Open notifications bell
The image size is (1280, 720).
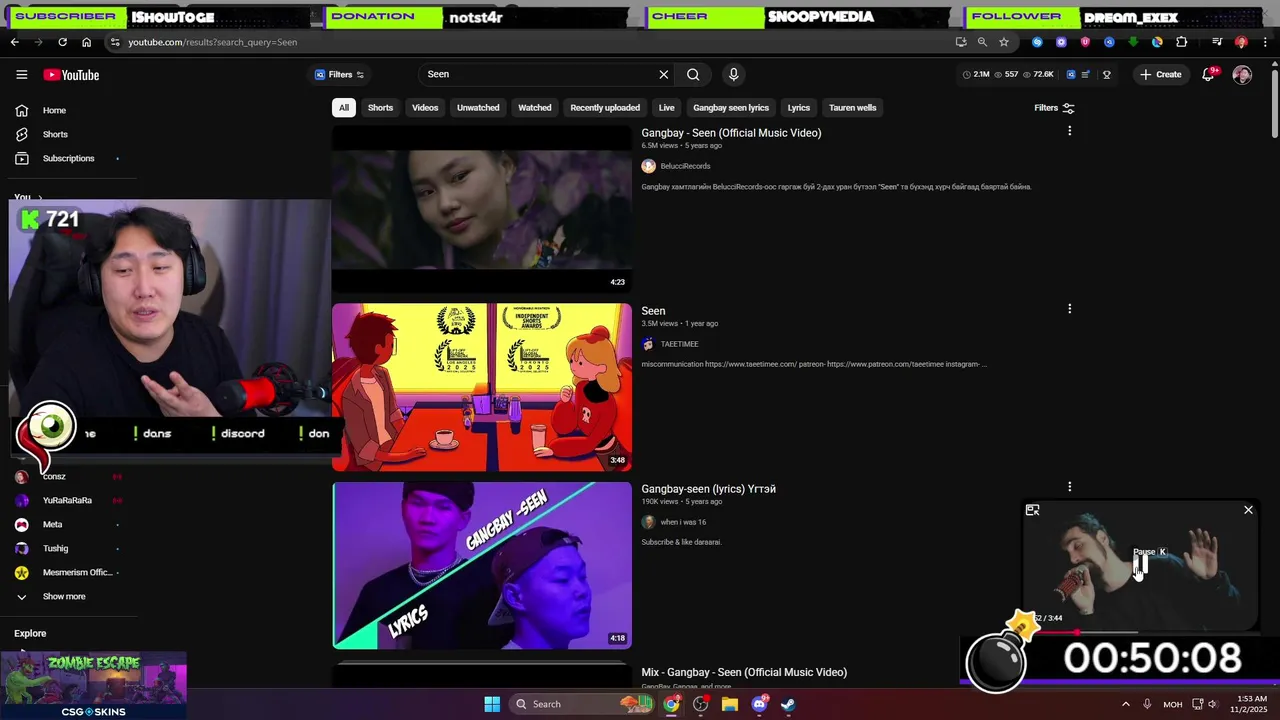[1208, 75]
